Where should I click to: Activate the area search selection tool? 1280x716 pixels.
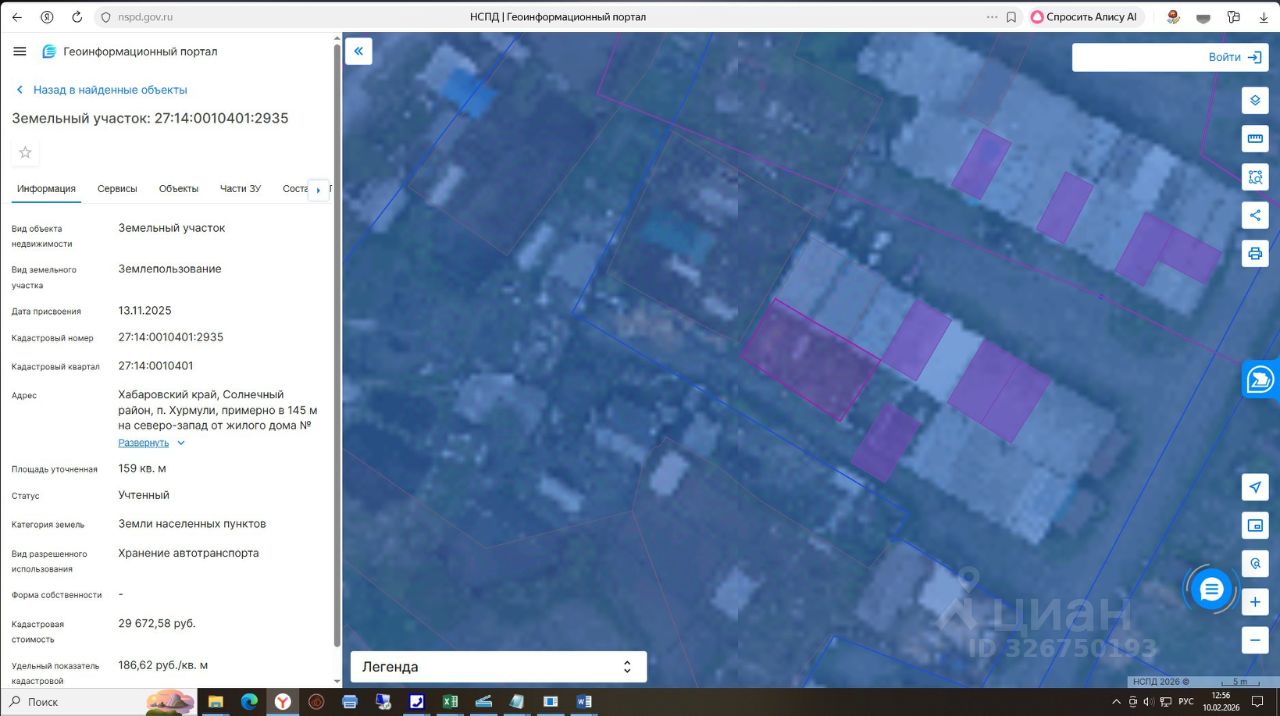1255,177
